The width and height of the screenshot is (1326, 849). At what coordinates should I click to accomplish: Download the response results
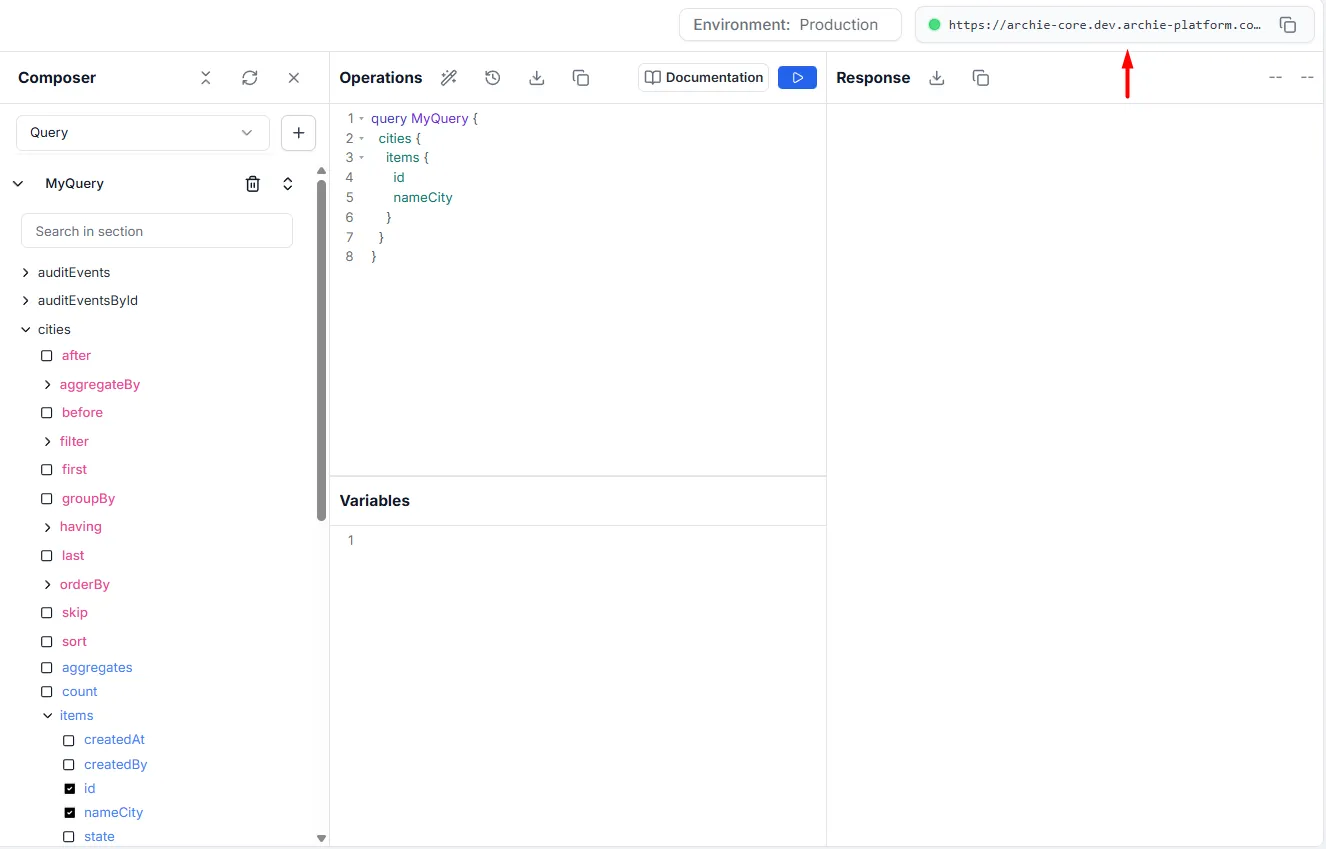point(937,78)
